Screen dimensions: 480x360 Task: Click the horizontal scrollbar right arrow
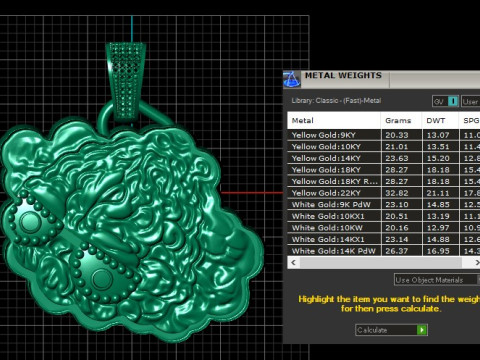(x=476, y=263)
